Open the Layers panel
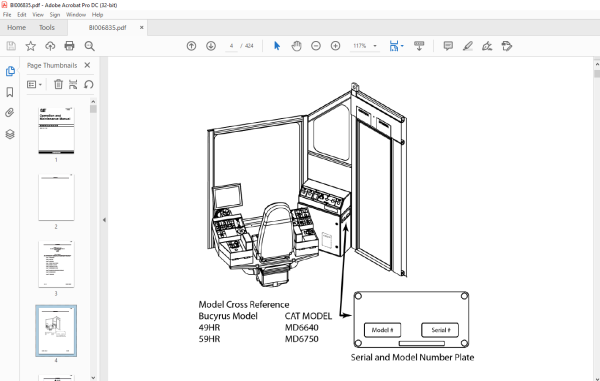600x381 pixels. pyautogui.click(x=10, y=134)
